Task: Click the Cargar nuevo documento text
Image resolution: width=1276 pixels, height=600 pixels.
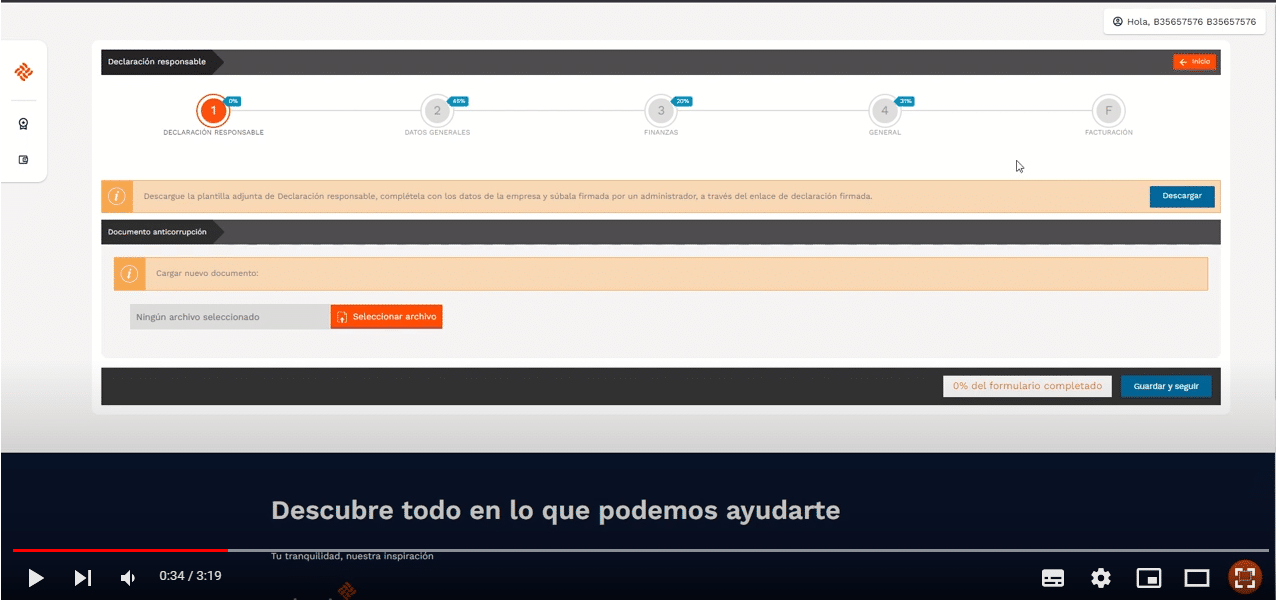Action: click(207, 274)
